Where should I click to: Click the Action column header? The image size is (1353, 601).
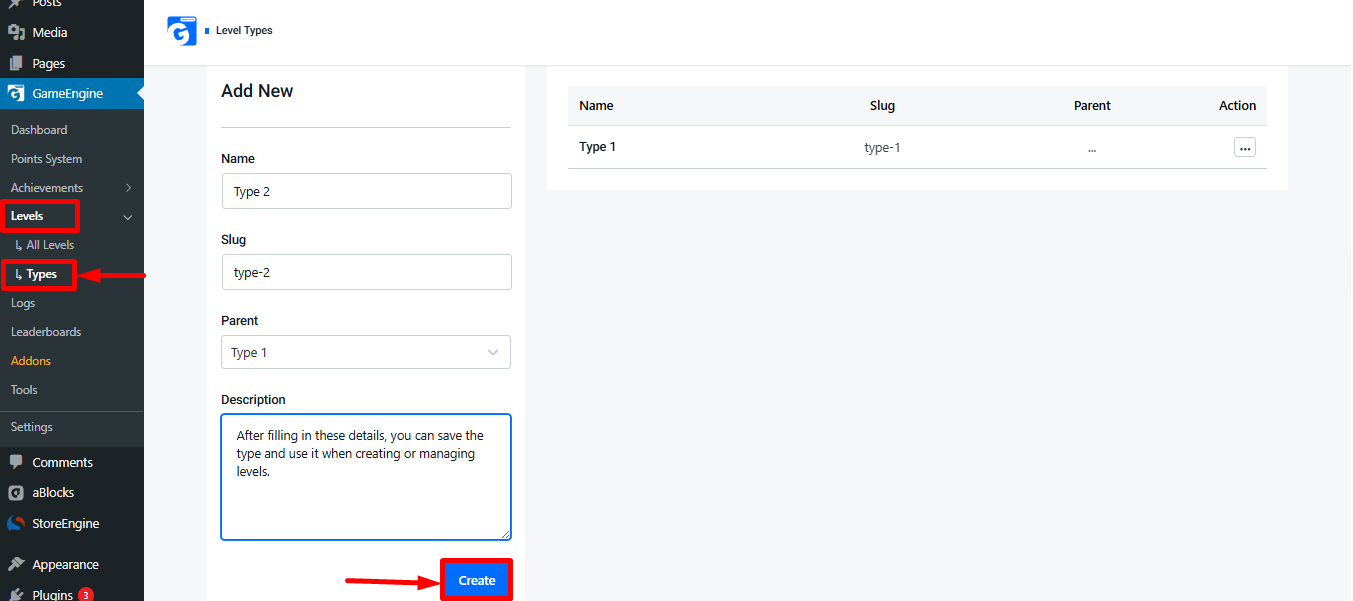pos(1237,105)
